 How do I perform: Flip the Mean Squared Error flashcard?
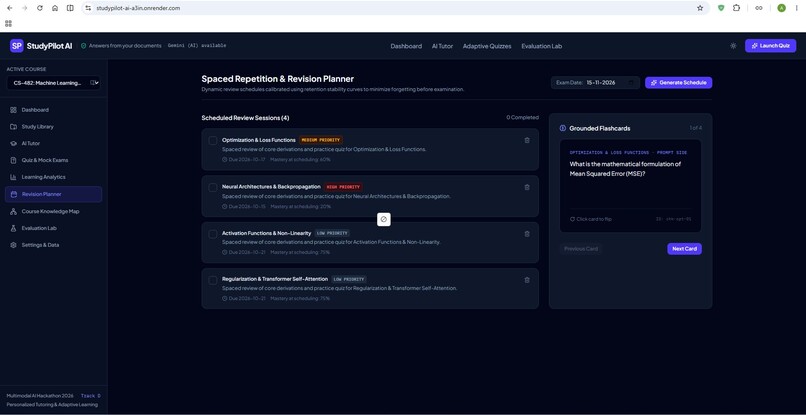(630, 186)
